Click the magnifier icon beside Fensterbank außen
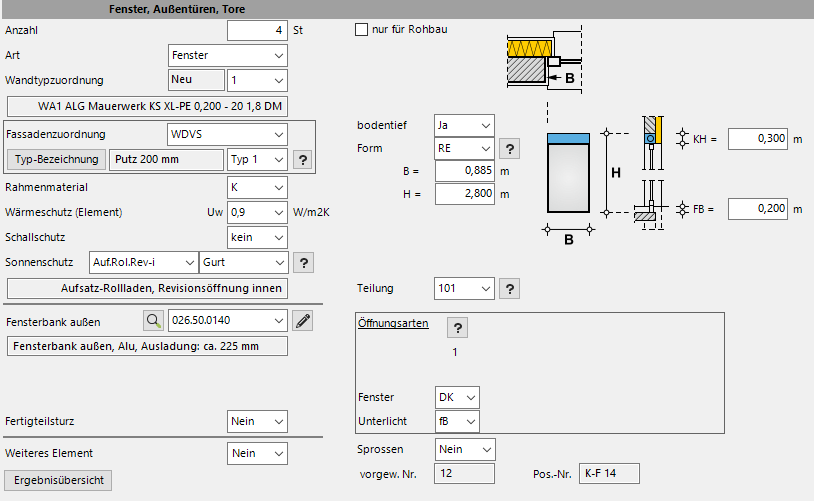Image resolution: width=814 pixels, height=501 pixels. point(153,321)
